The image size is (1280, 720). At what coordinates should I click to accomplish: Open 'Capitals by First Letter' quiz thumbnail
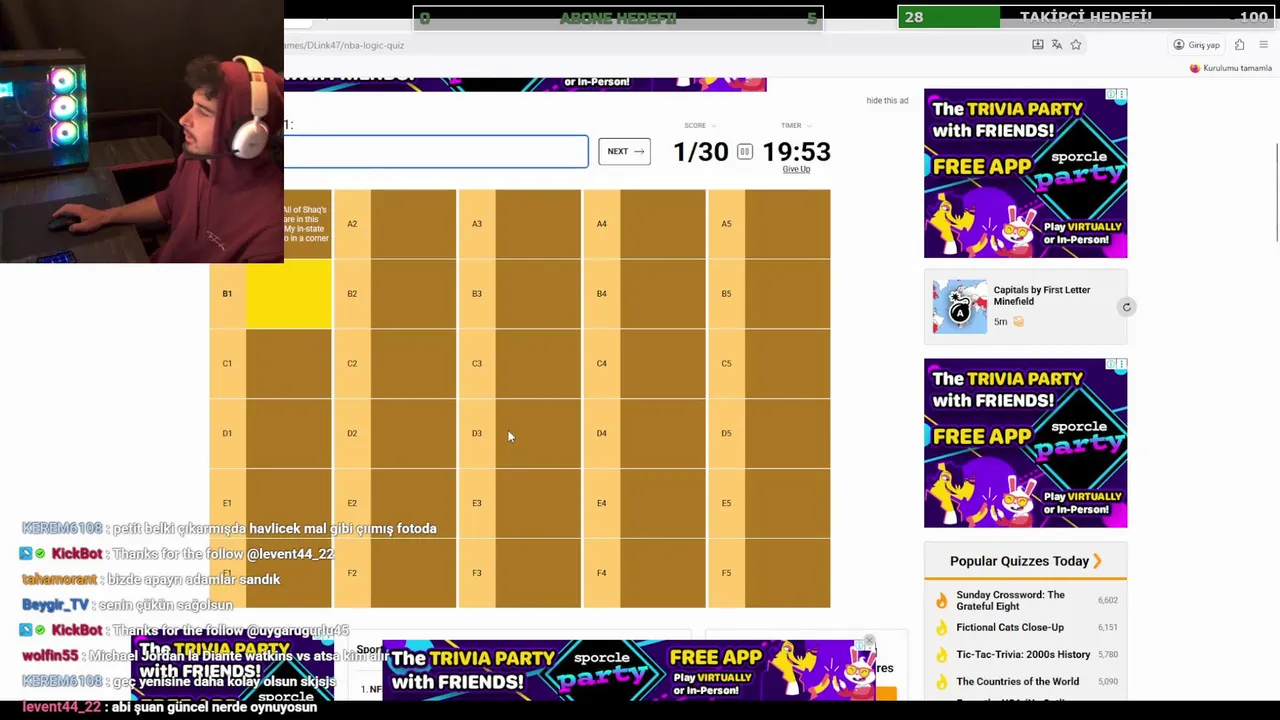[959, 306]
